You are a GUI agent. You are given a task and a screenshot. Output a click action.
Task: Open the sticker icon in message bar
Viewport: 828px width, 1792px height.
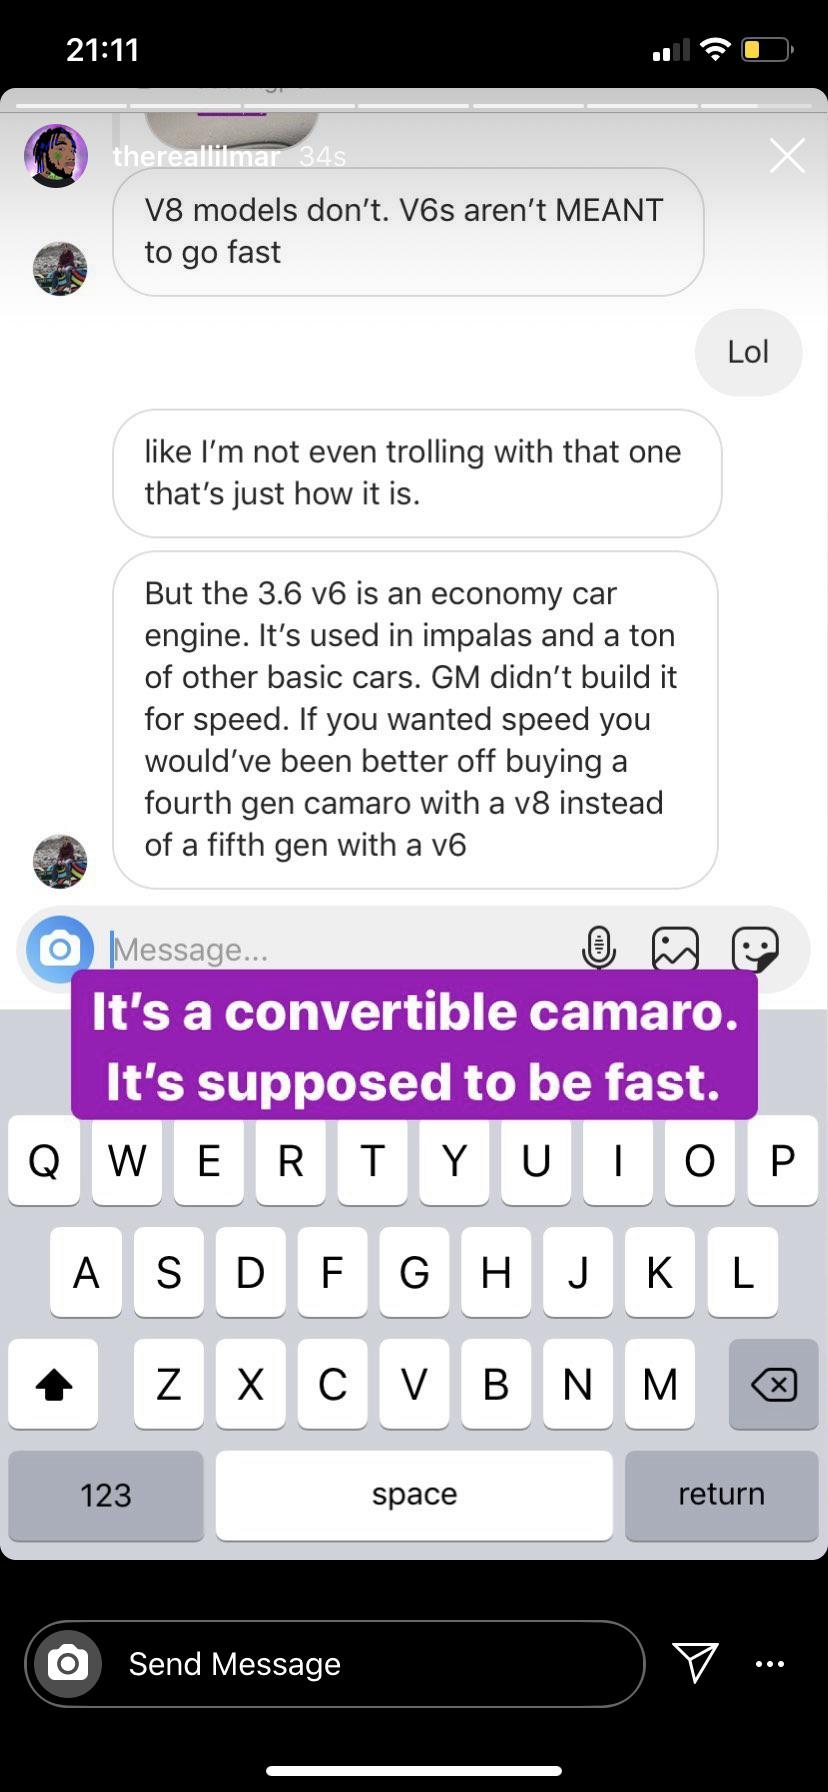[755, 948]
